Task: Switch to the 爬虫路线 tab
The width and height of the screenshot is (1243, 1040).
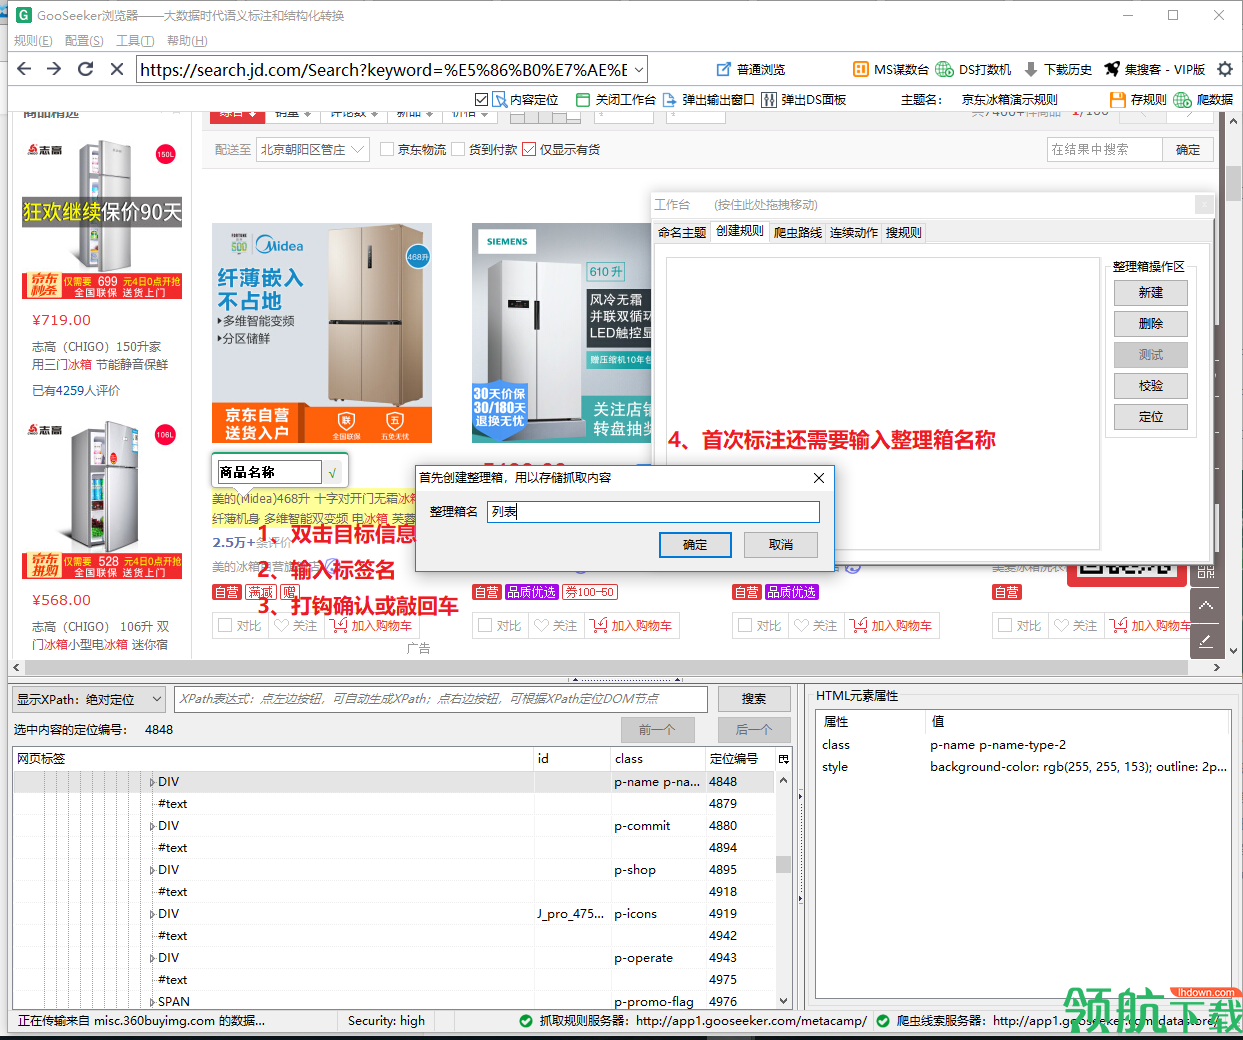Action: (798, 232)
